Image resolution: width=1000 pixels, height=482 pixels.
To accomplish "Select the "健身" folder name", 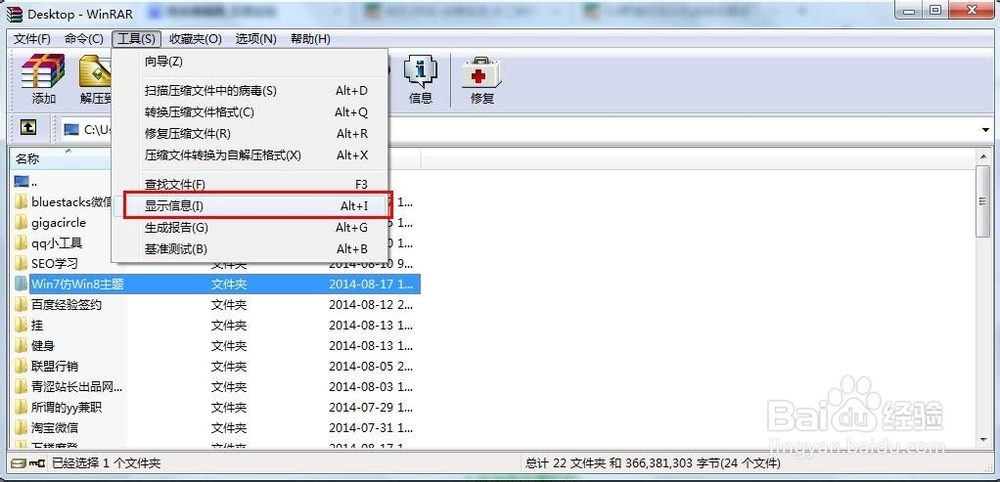I will click(43, 346).
